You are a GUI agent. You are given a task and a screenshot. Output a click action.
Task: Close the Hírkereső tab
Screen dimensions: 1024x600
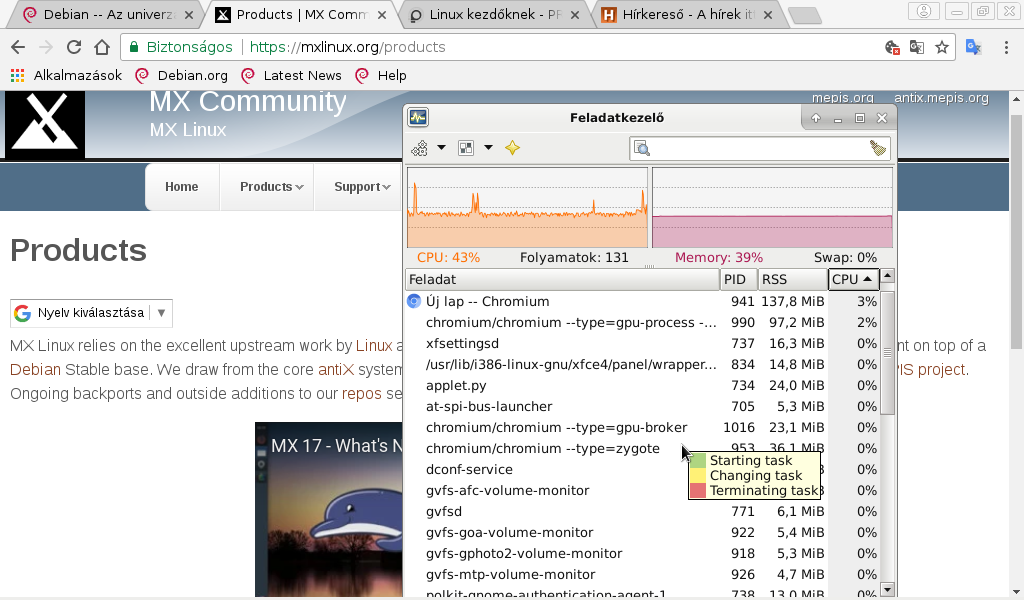768,14
